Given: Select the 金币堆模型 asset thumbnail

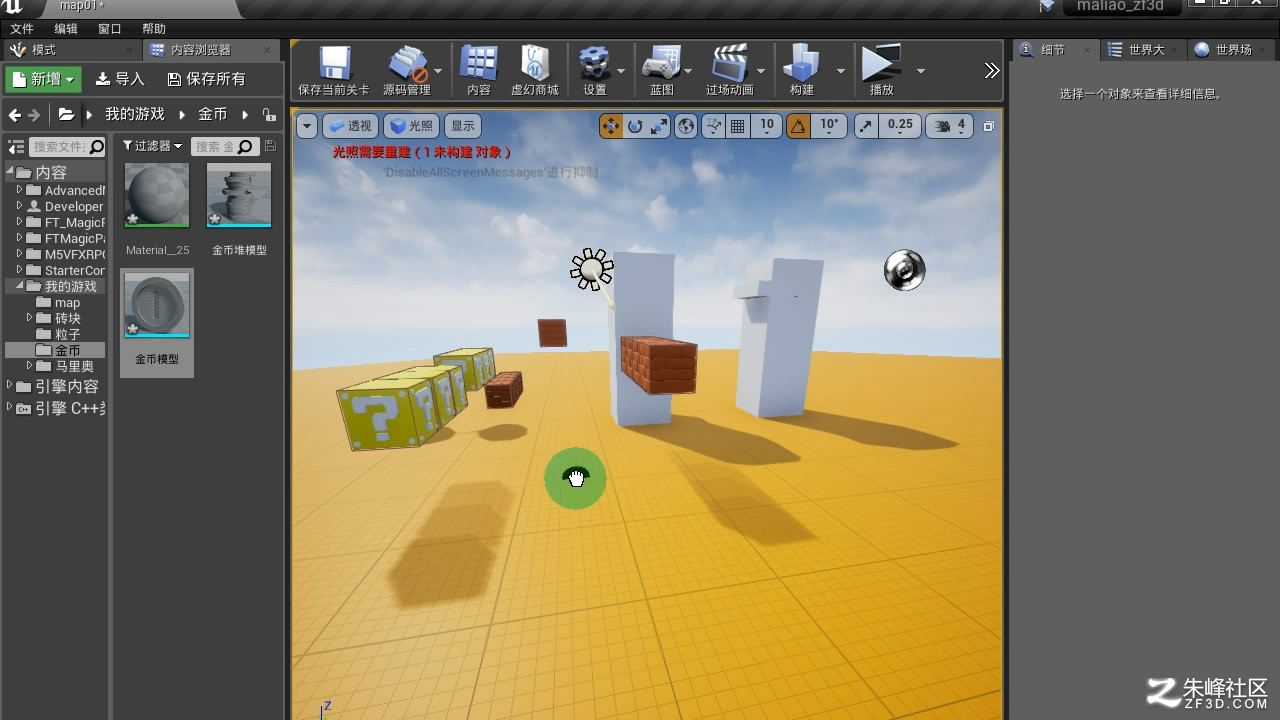Looking at the screenshot, I should [x=239, y=196].
